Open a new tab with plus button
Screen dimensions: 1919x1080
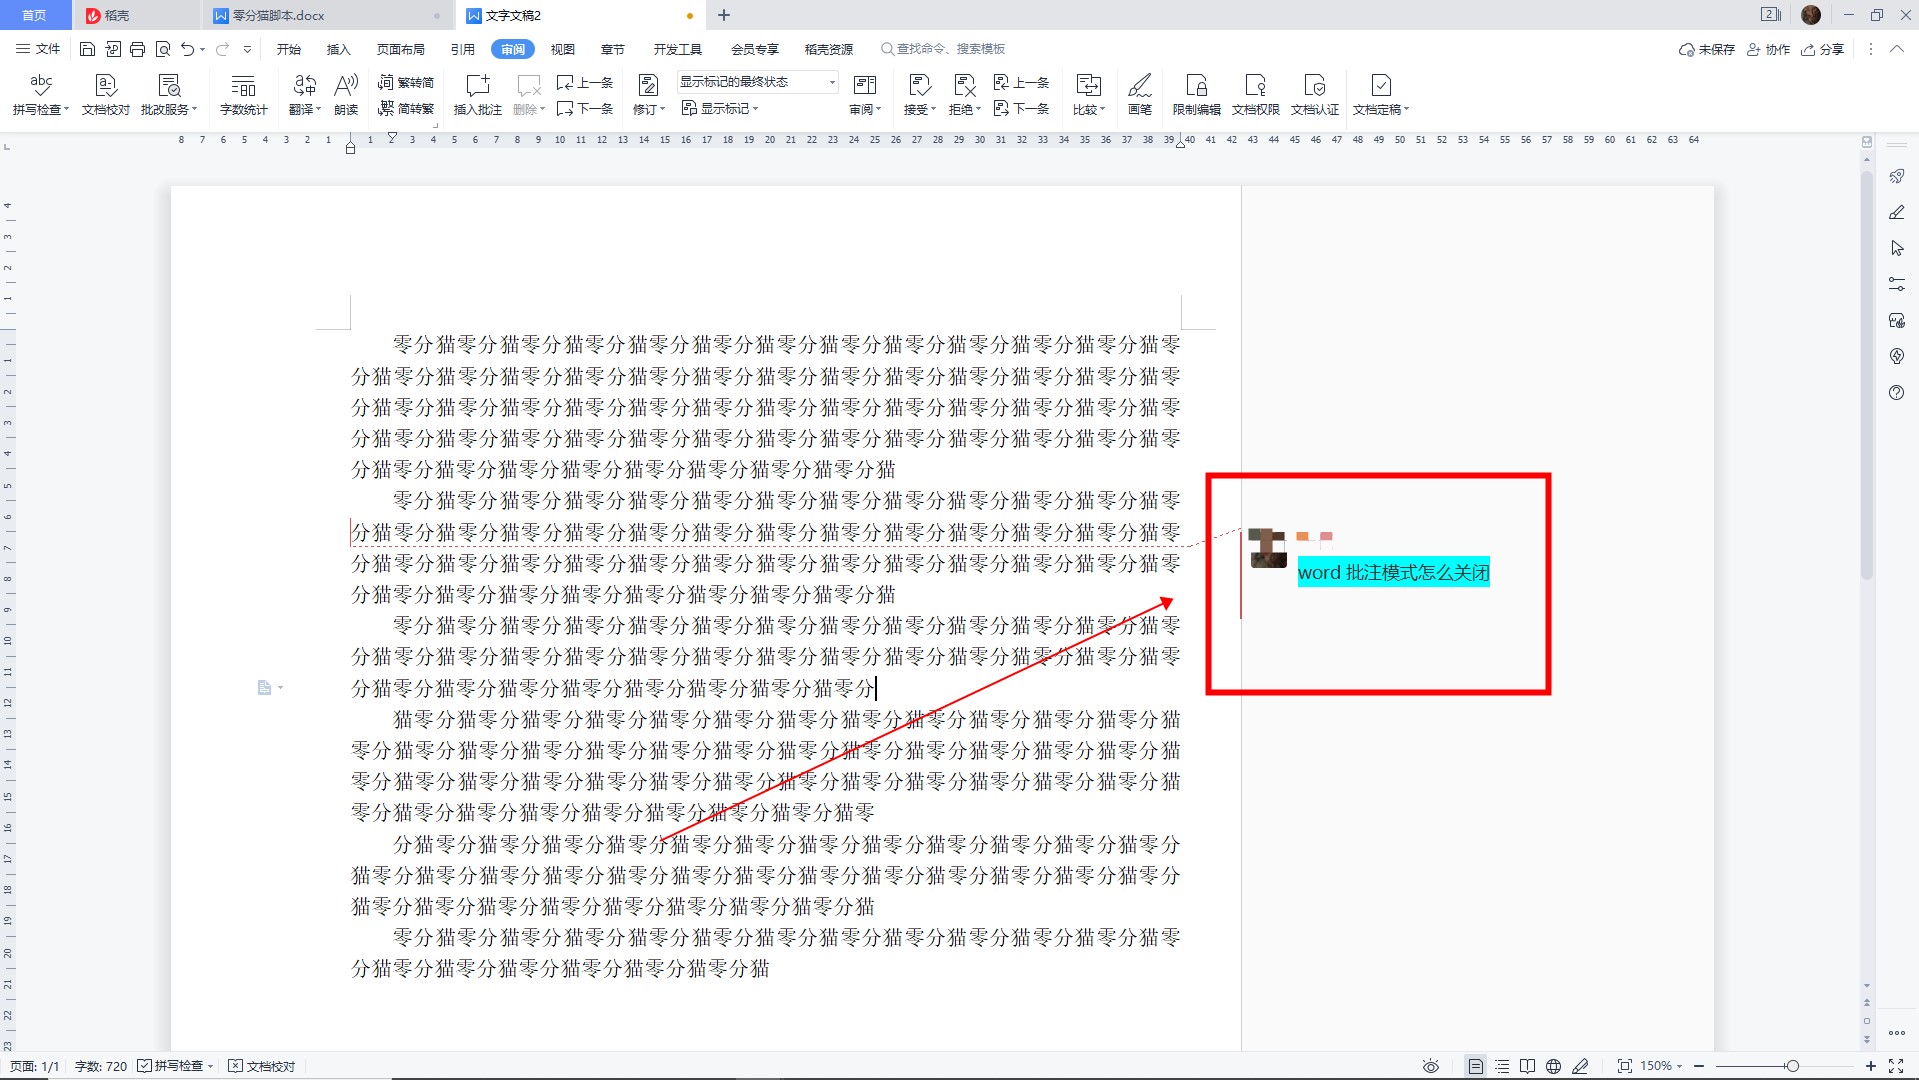[x=724, y=15]
